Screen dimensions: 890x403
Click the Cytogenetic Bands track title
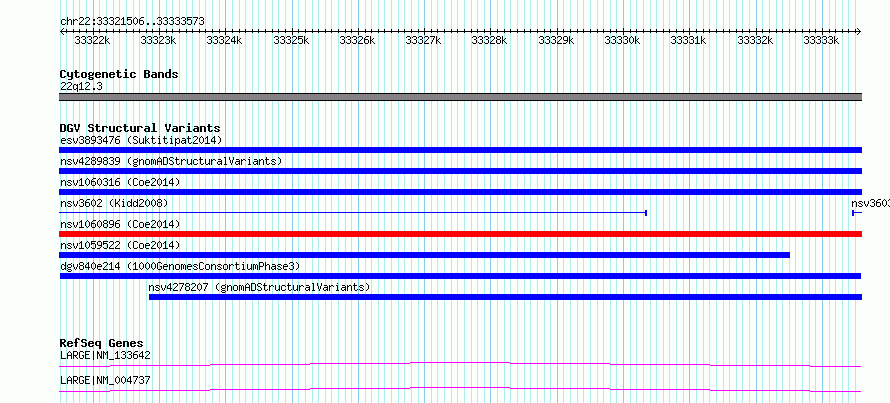pyautogui.click(x=119, y=74)
